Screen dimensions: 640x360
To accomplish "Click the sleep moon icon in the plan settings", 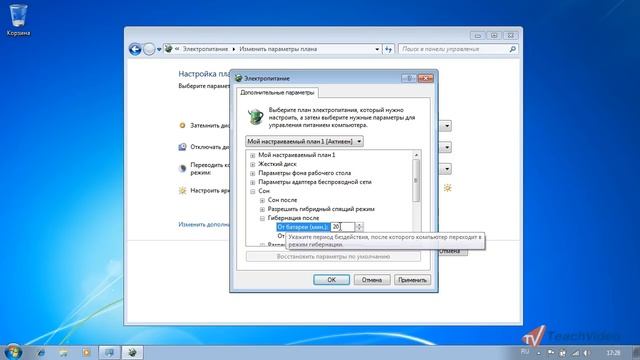I will (182, 168).
